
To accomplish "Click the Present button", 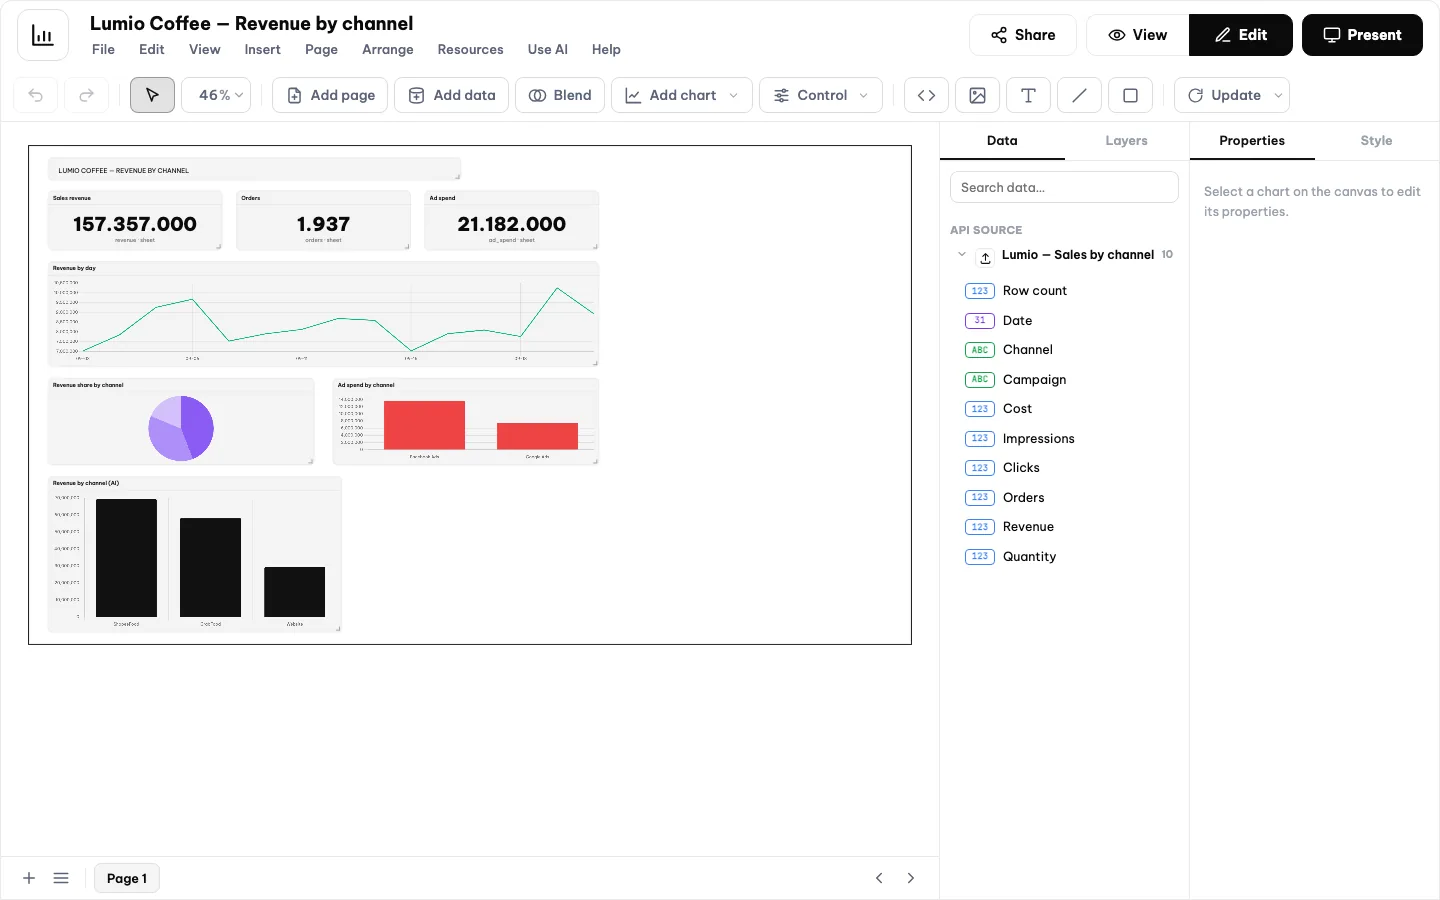I will click(1362, 35).
